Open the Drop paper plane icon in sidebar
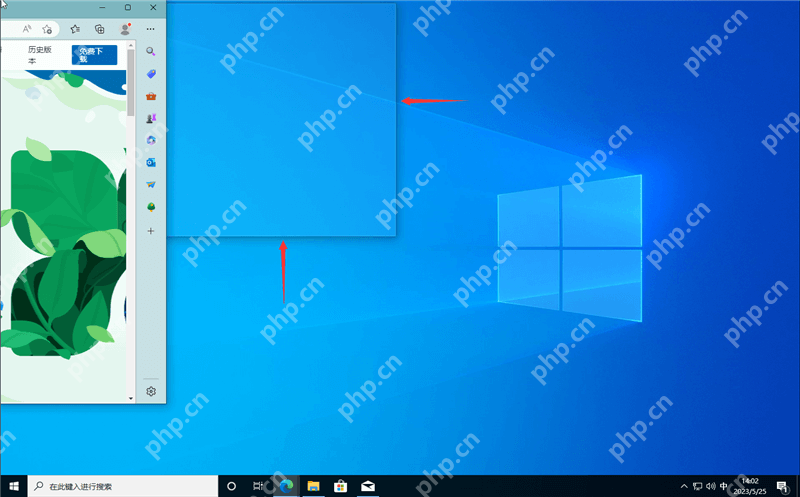Screen dimensions: 800x497 point(151,184)
